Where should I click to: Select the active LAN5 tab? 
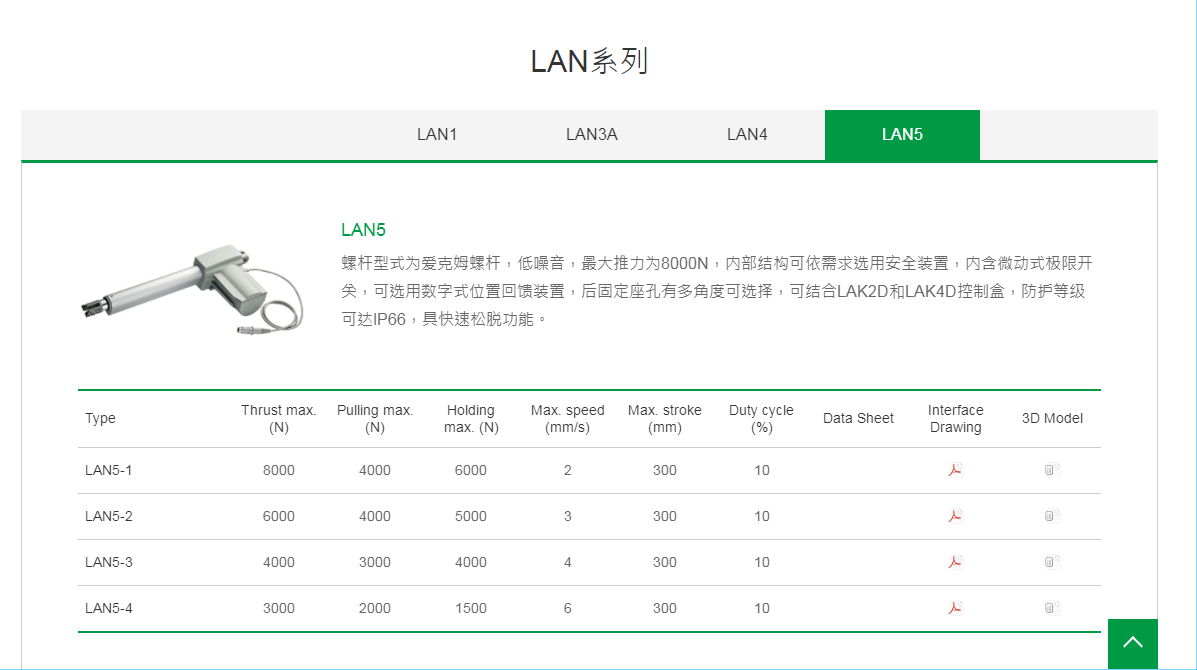point(901,134)
